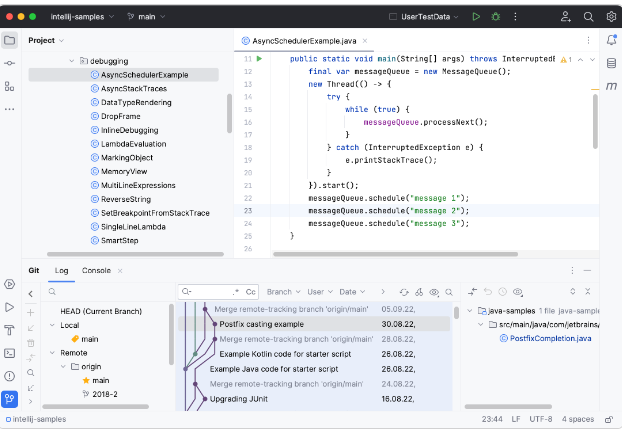Viewport: 622px width, 433px height.
Task: Open the UserTestData run configuration dropdown
Action: [x=423, y=17]
